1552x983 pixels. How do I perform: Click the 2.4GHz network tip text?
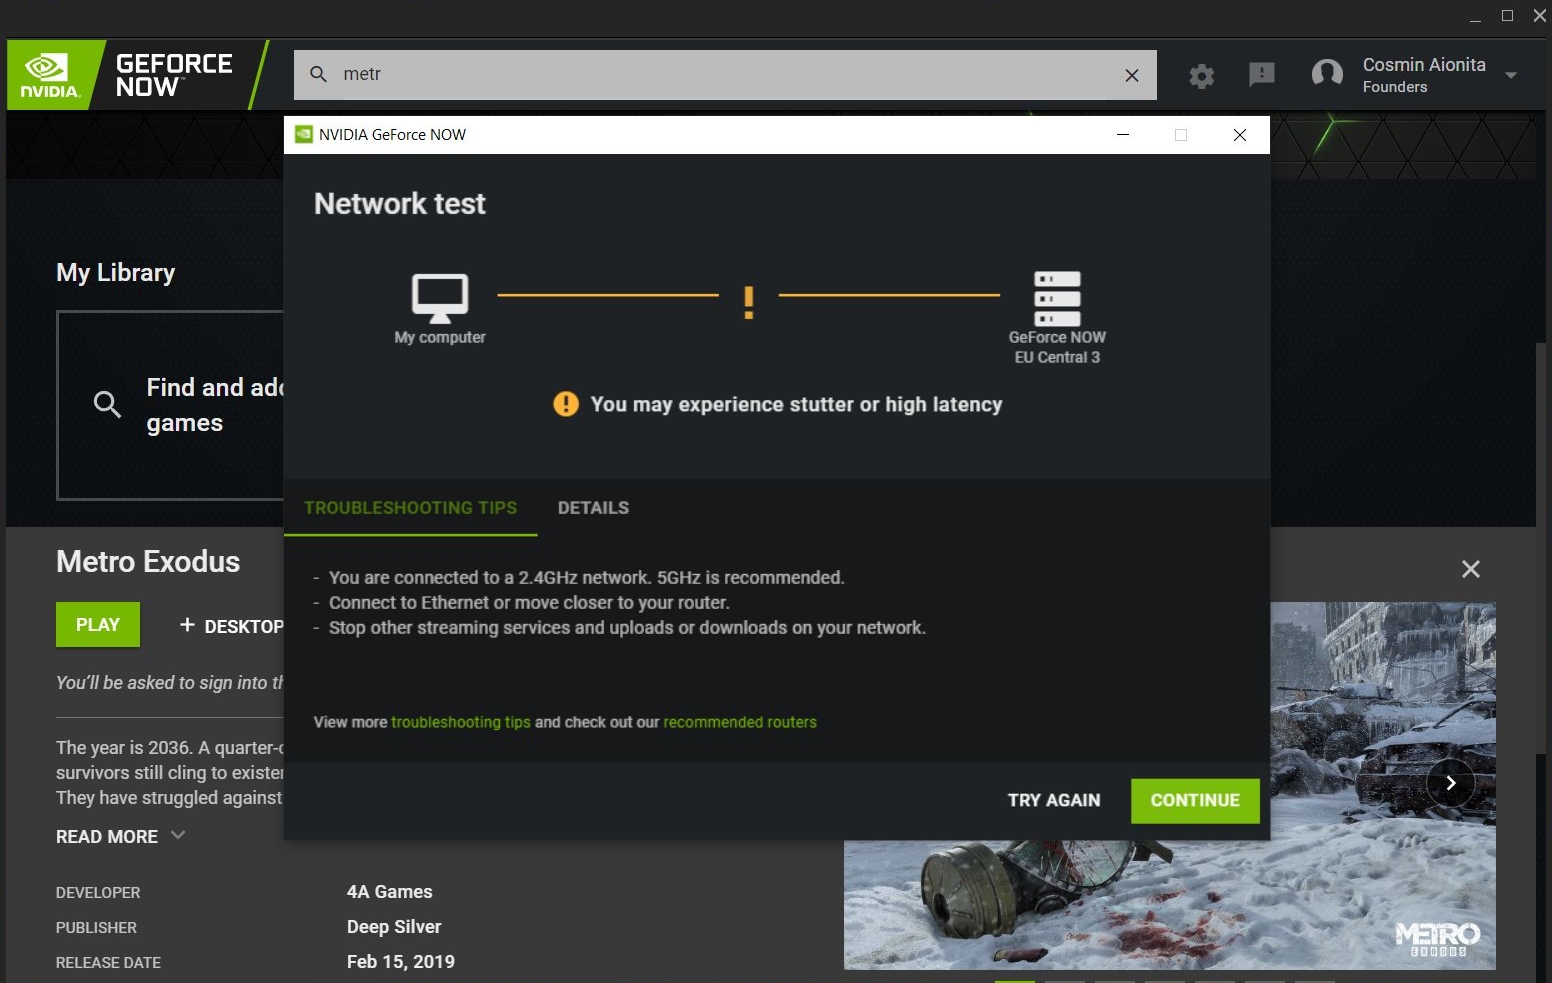(x=586, y=577)
